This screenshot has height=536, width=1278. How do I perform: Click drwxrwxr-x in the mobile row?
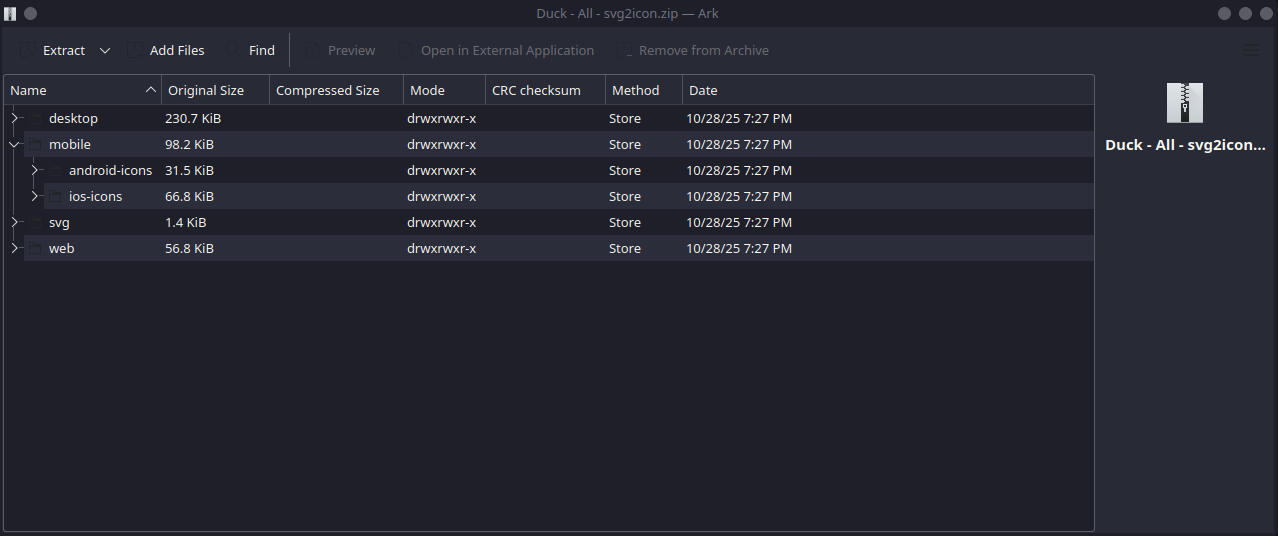point(441,144)
